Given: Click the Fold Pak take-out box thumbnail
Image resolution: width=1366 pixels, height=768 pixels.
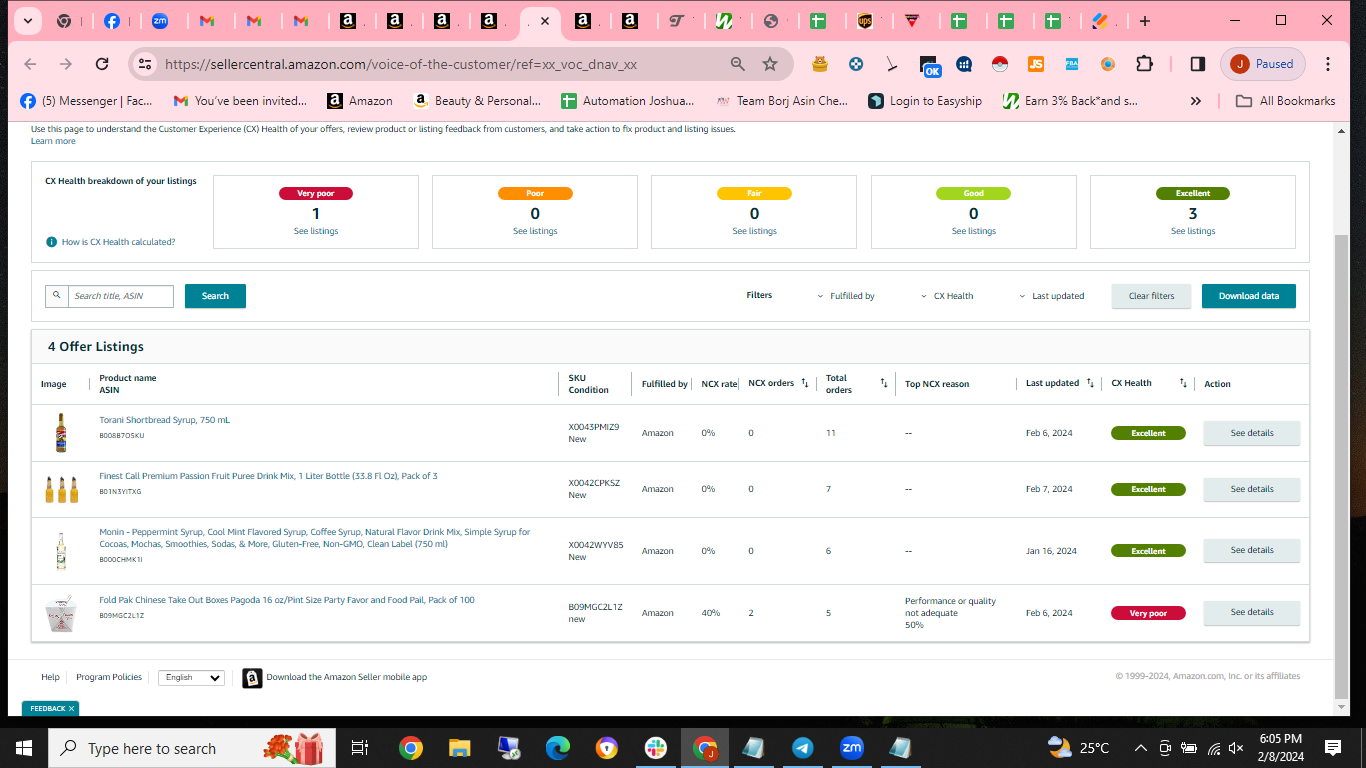Looking at the screenshot, I should click(60, 613).
